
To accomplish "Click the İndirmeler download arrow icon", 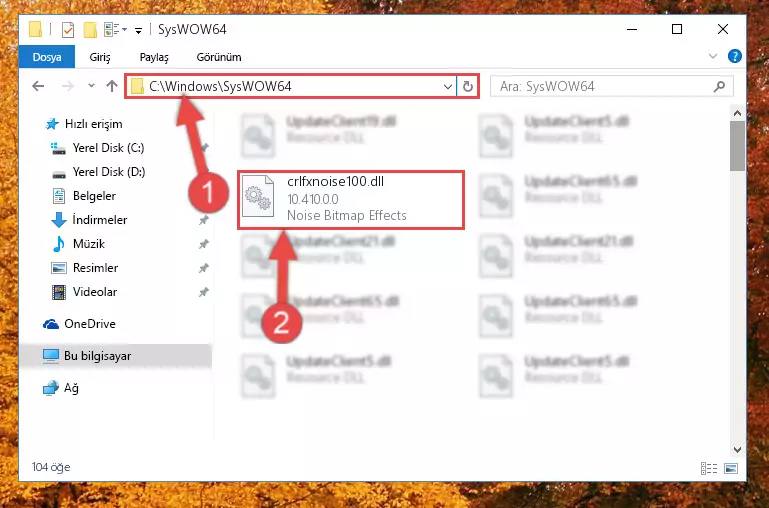I will tap(59, 220).
